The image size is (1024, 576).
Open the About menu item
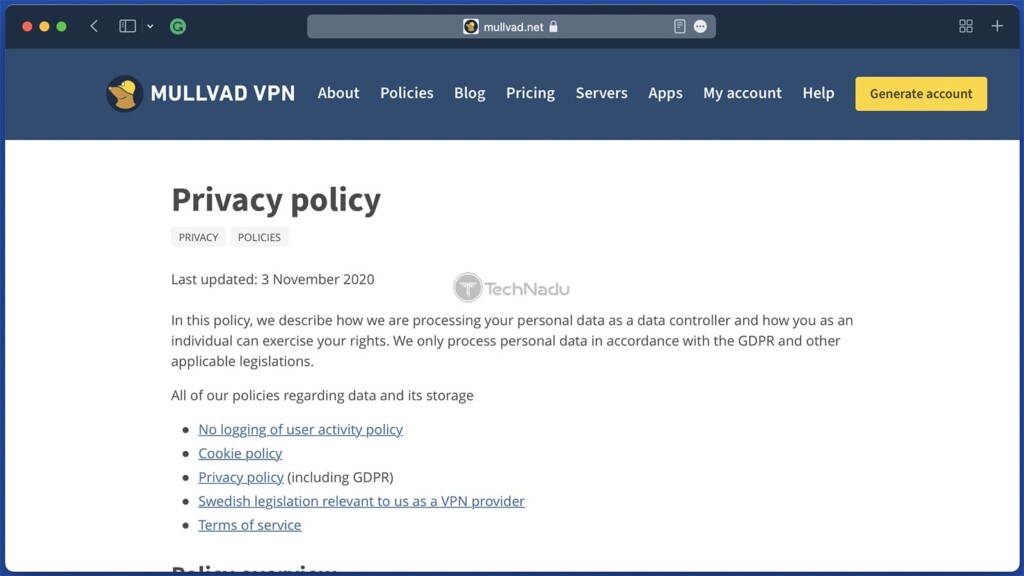tap(338, 93)
